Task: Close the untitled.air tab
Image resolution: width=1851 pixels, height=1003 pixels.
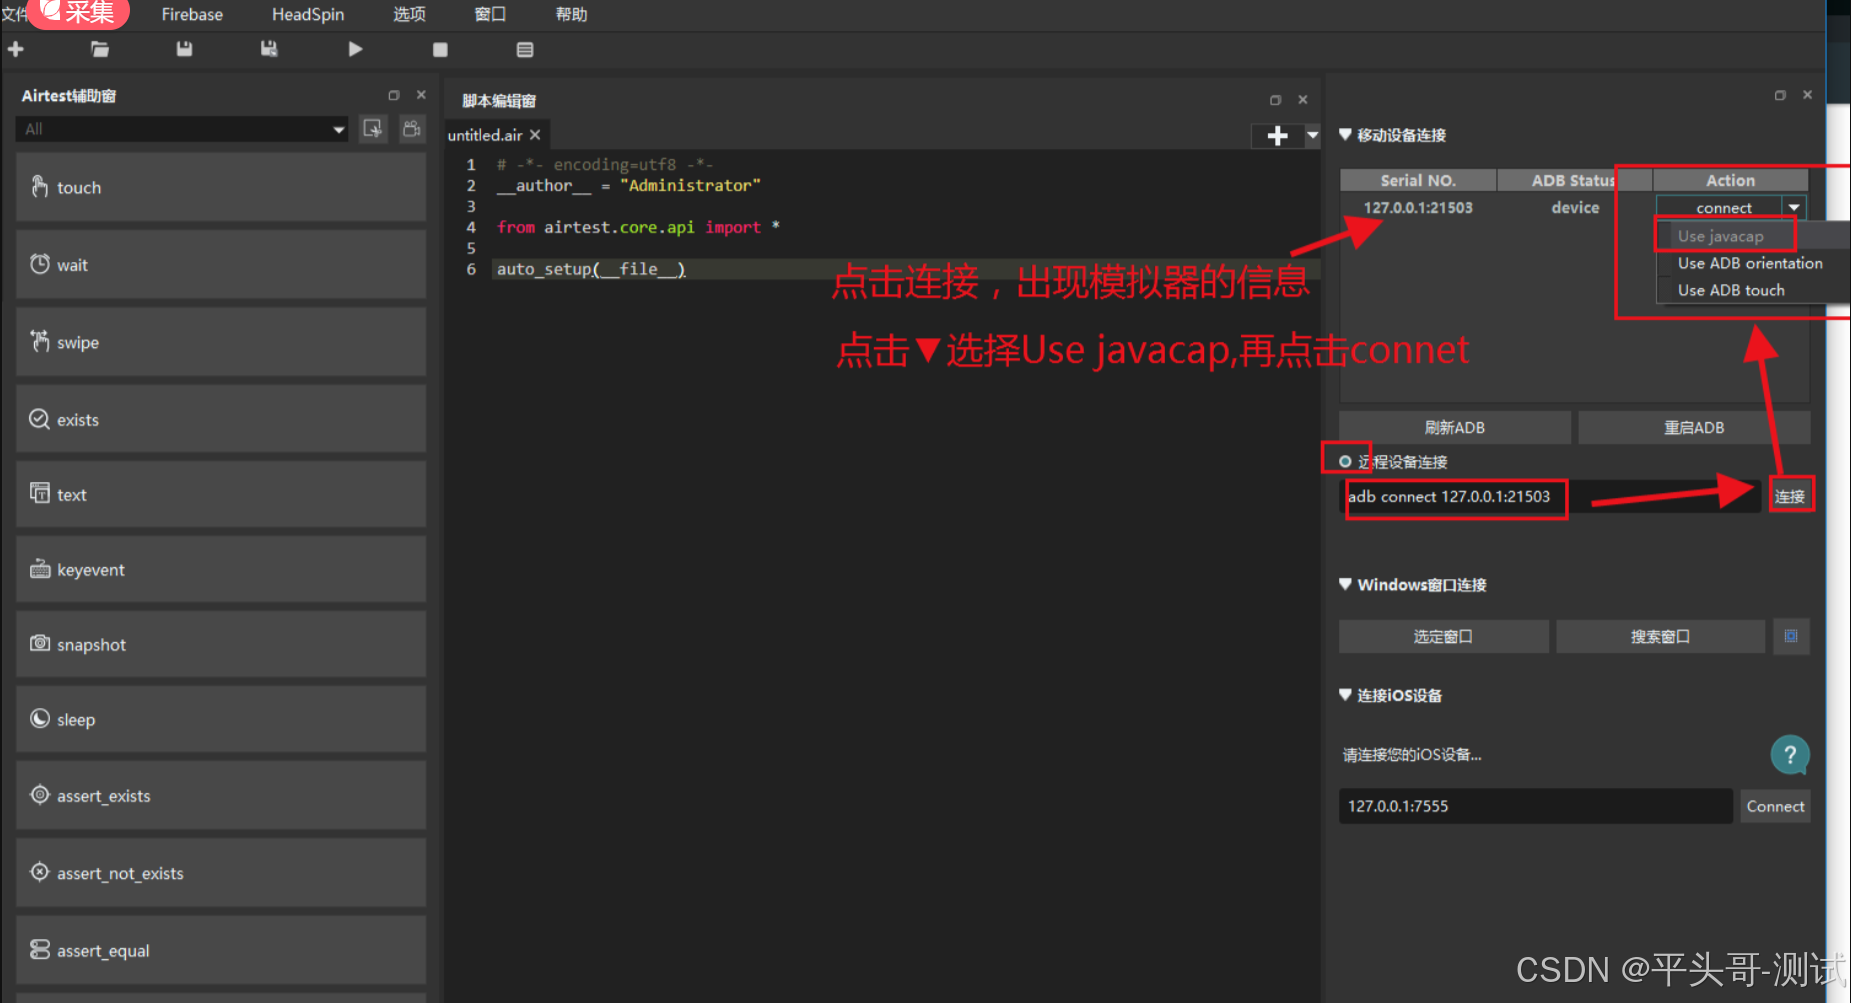Action: coord(535,135)
